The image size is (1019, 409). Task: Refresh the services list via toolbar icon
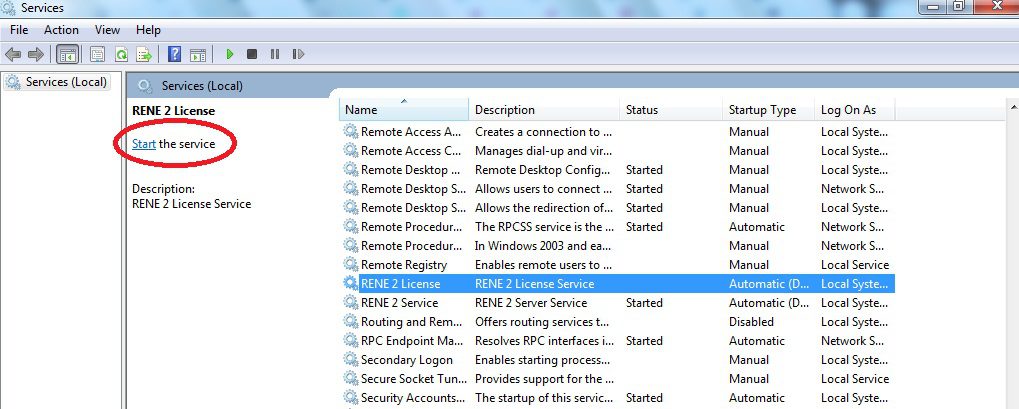click(121, 55)
